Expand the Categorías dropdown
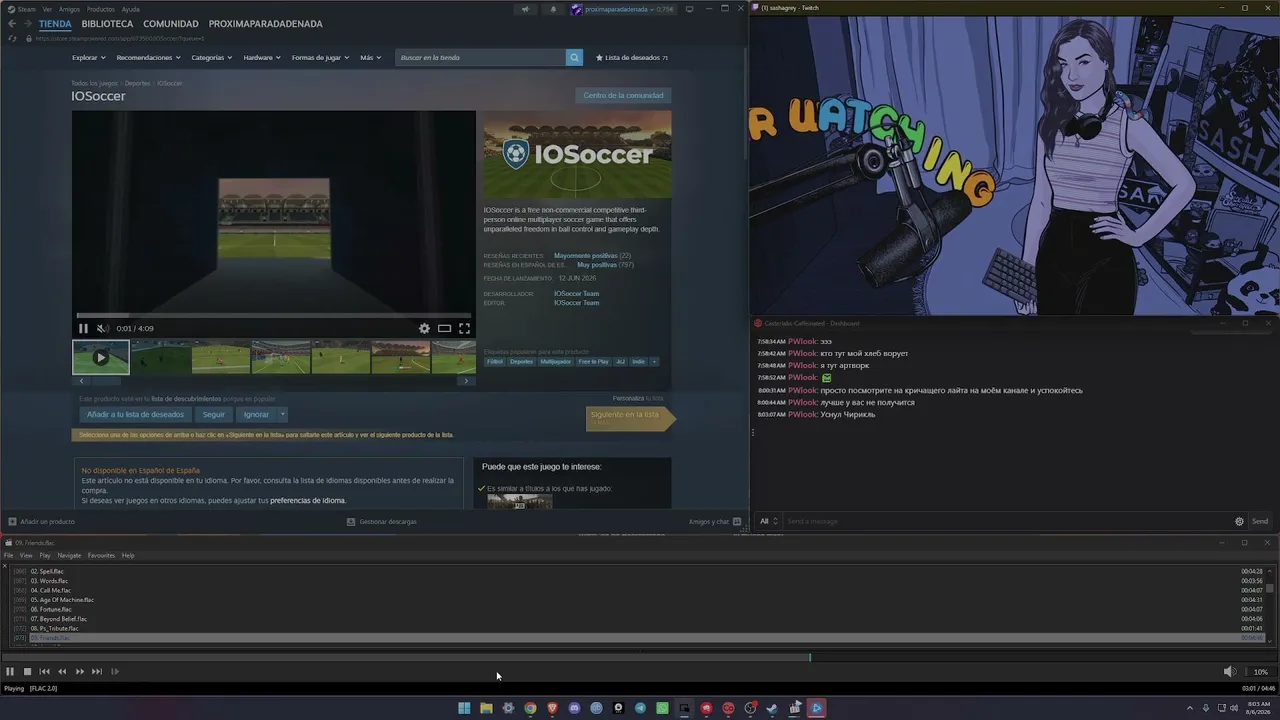1280x720 pixels. pos(212,58)
